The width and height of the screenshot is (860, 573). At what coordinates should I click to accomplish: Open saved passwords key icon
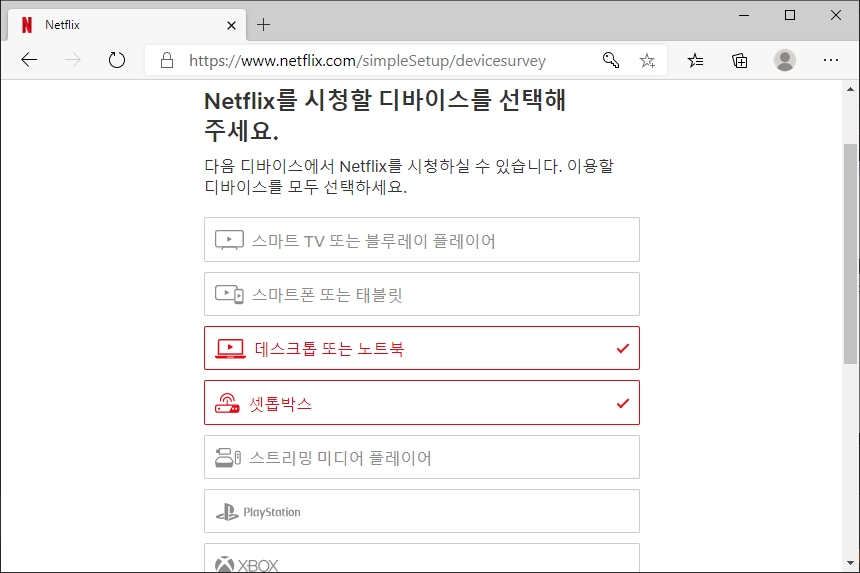click(610, 60)
